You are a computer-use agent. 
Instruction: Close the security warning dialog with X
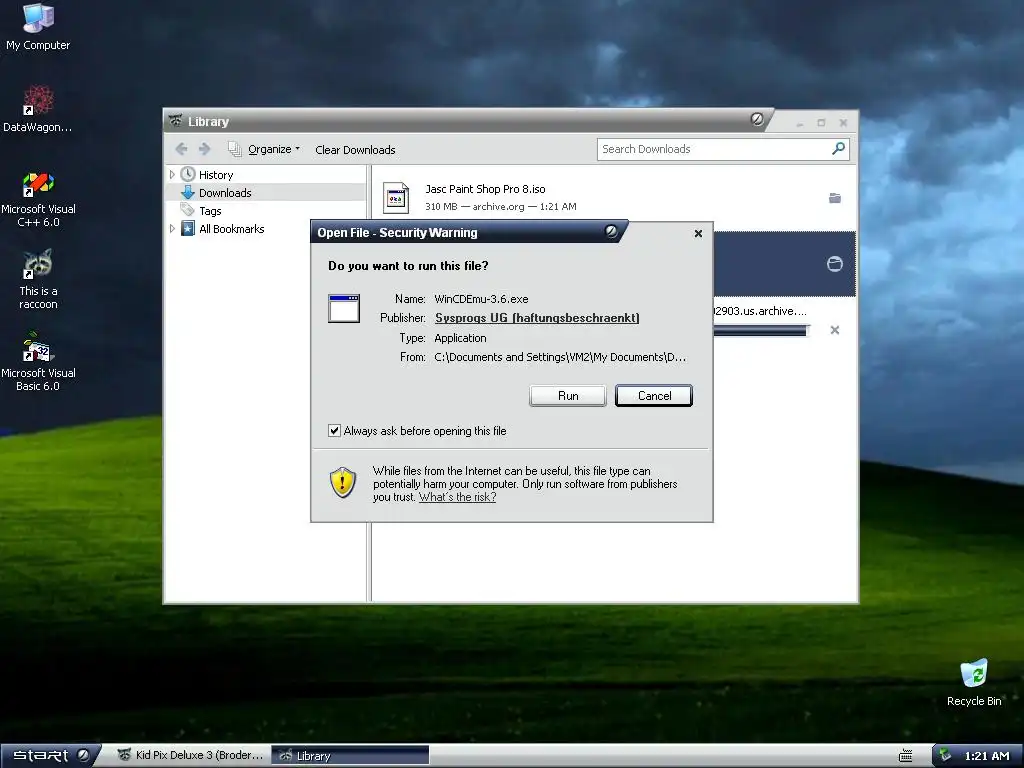(x=698, y=233)
